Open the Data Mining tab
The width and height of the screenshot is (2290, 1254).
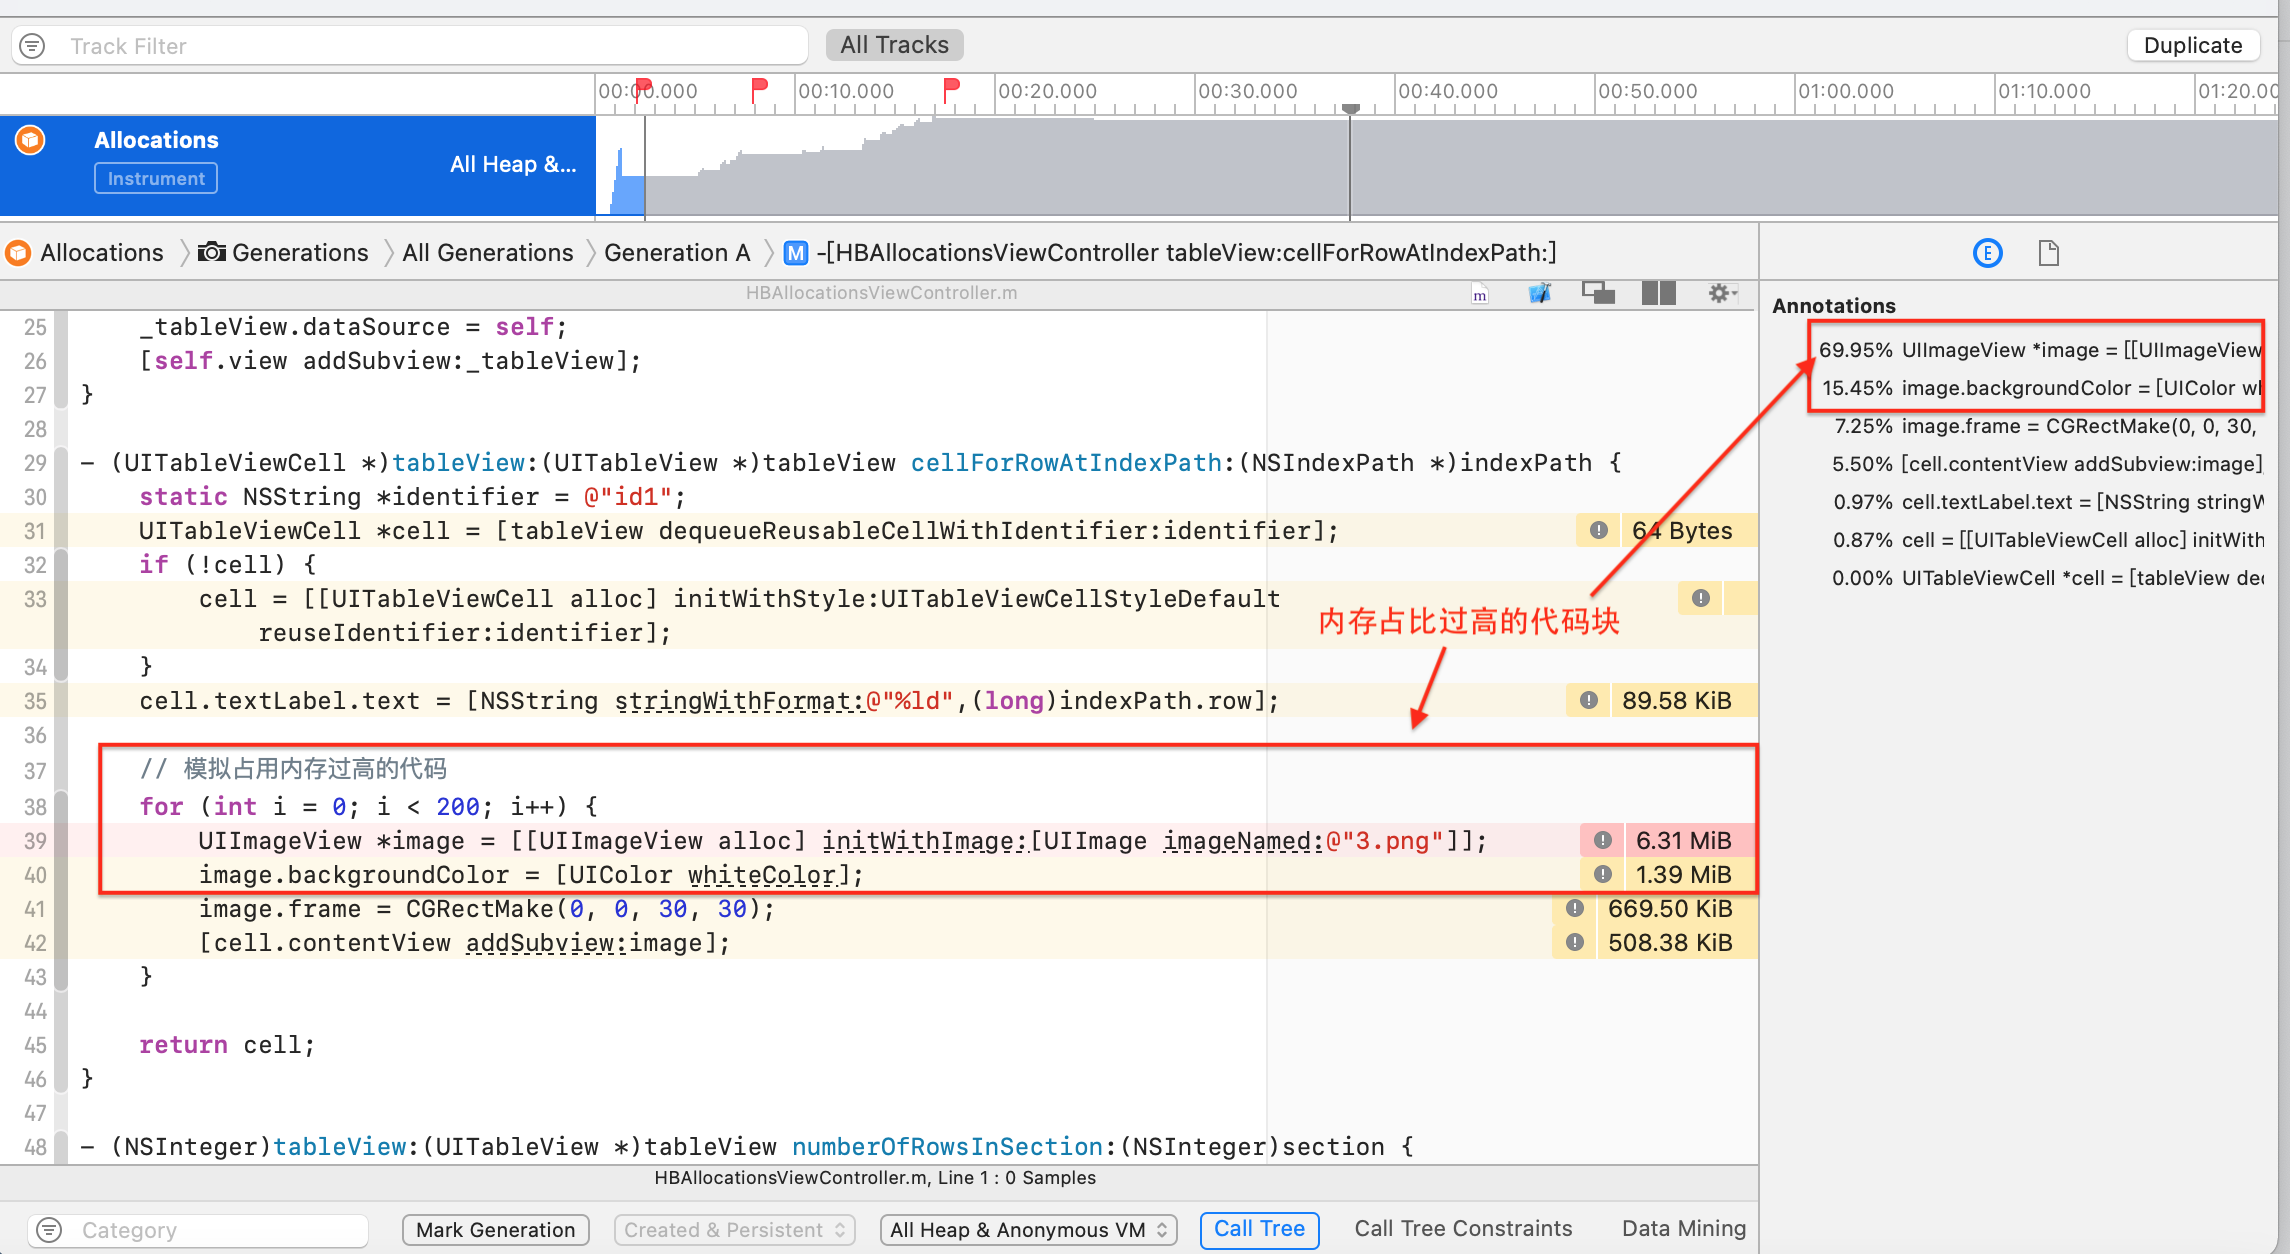tap(1684, 1229)
